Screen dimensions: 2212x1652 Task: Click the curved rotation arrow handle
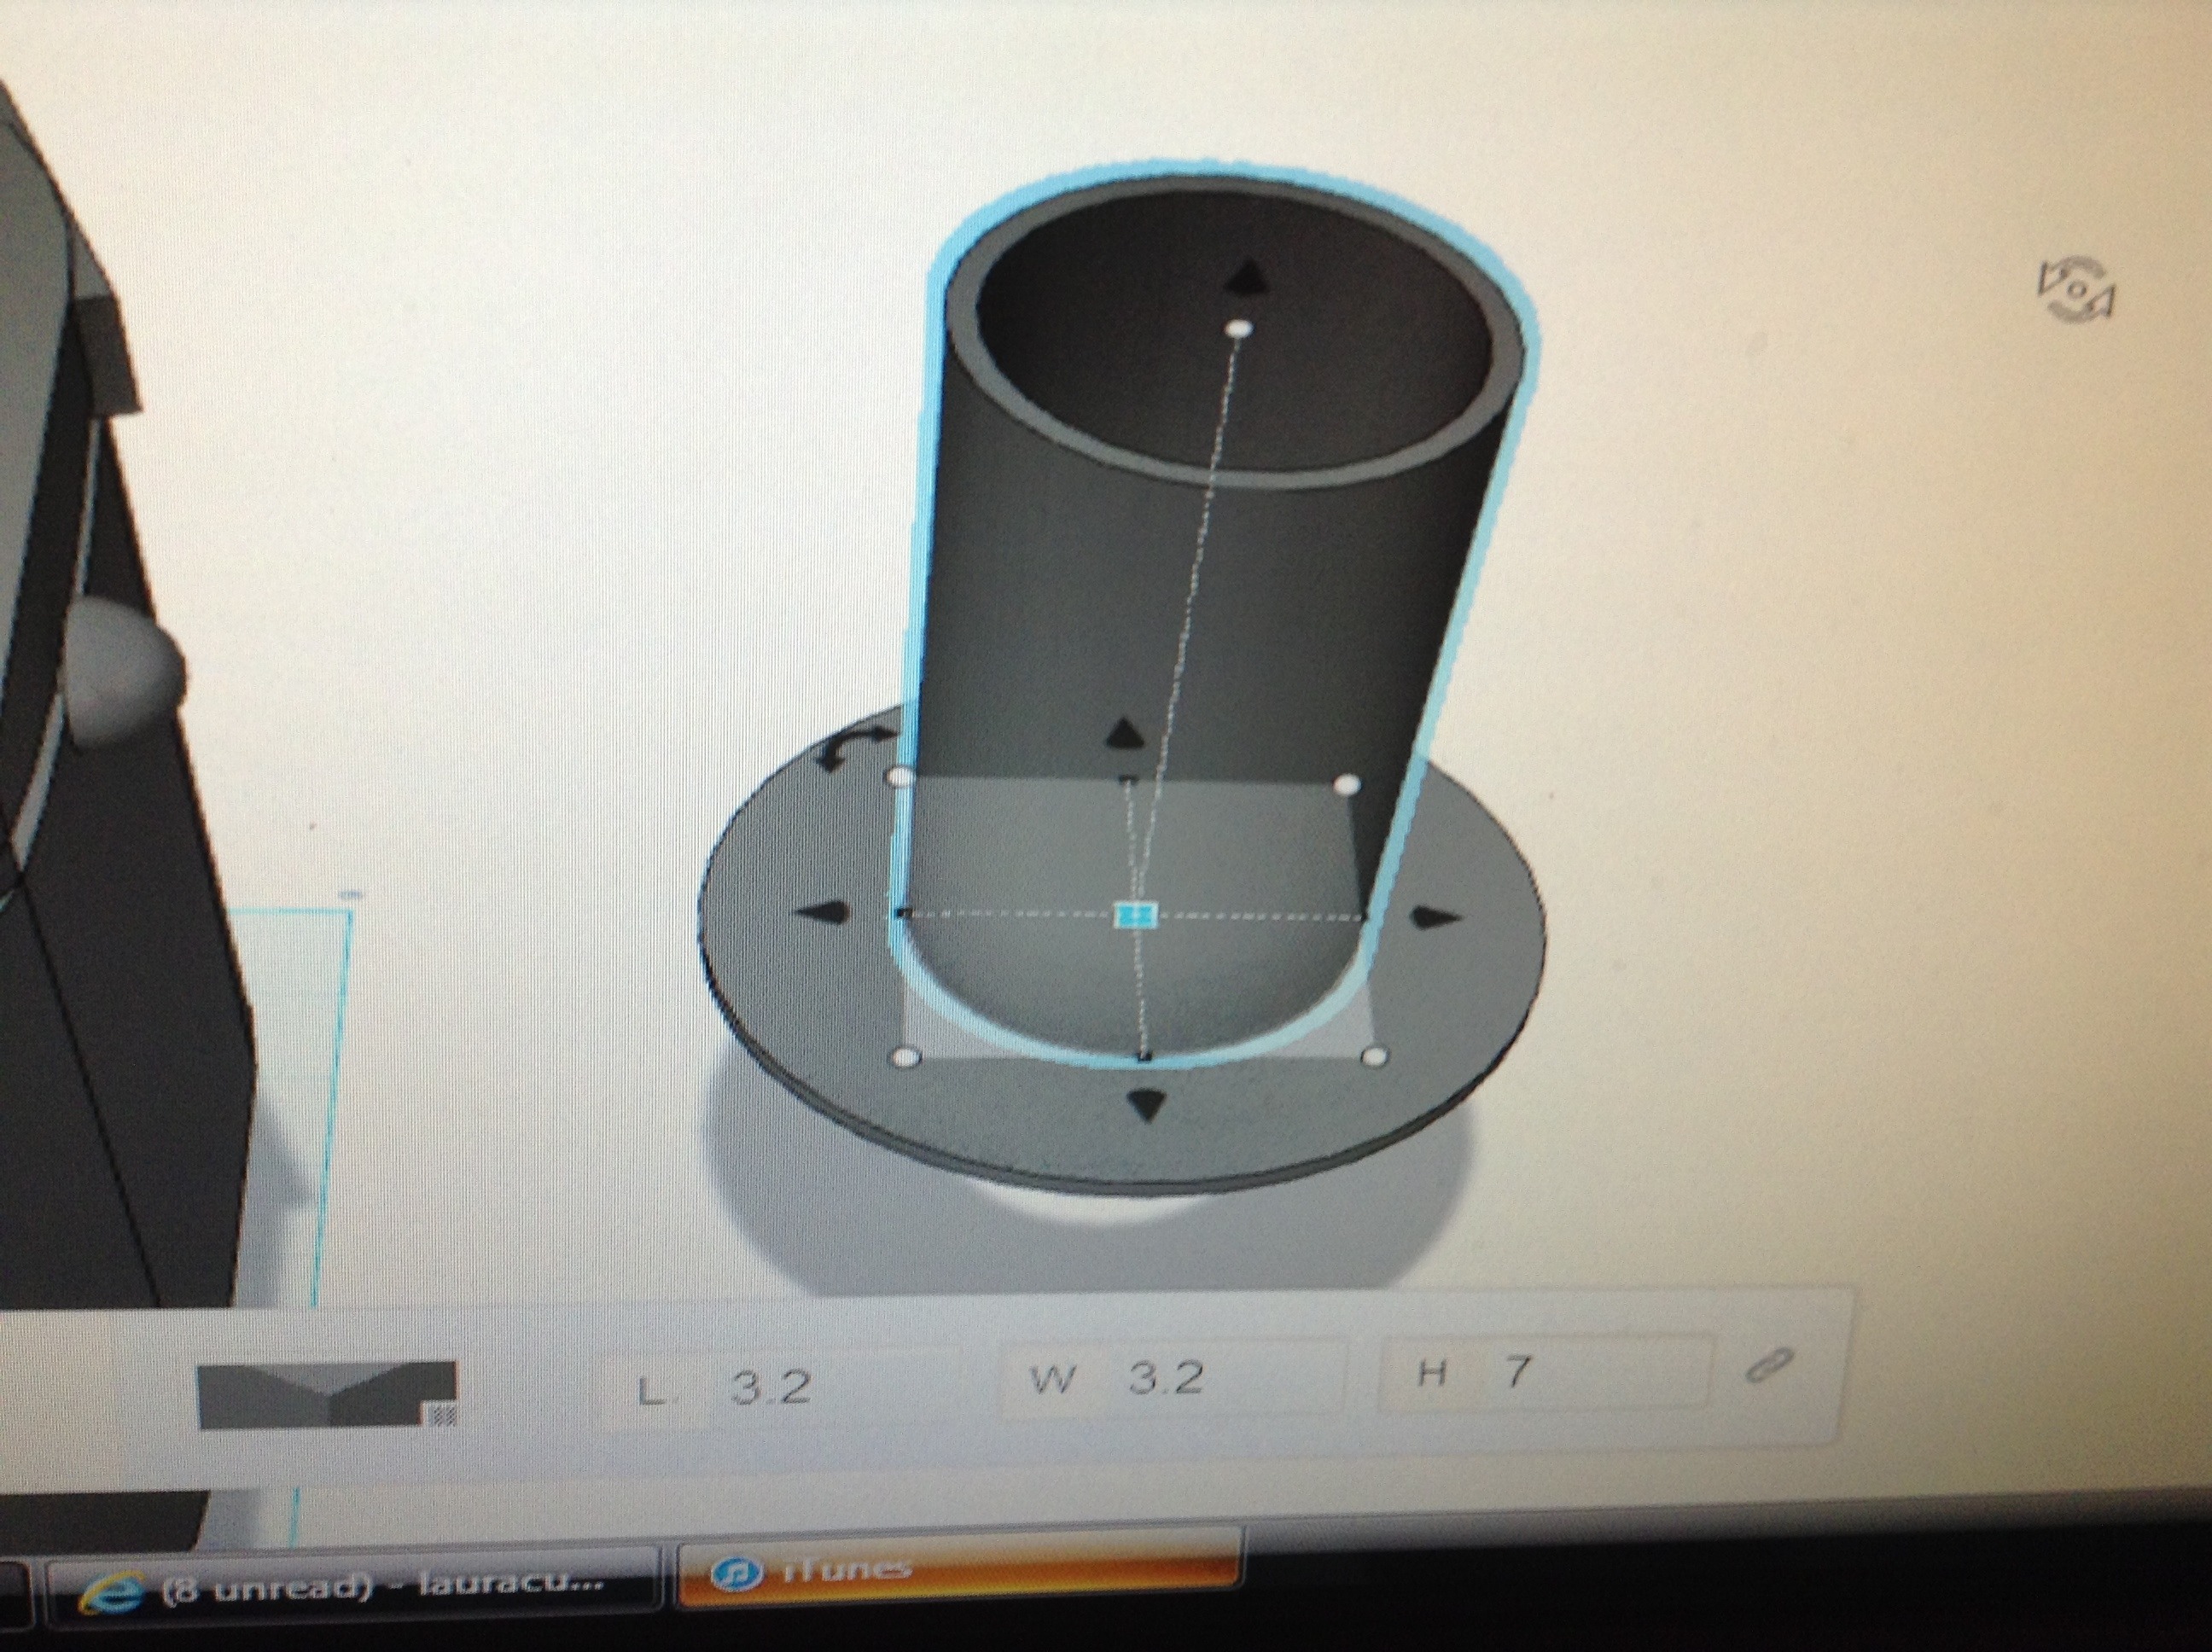854,748
